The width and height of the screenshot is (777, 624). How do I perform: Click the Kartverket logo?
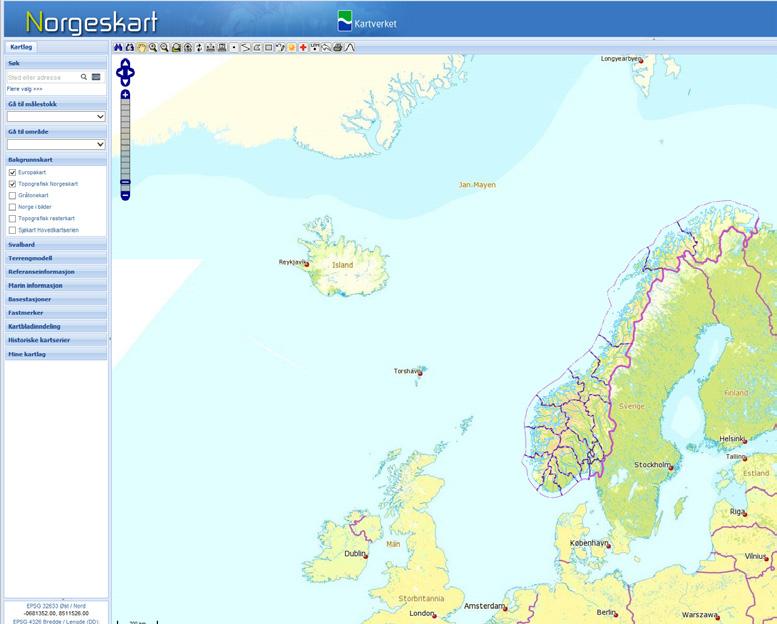click(x=367, y=22)
